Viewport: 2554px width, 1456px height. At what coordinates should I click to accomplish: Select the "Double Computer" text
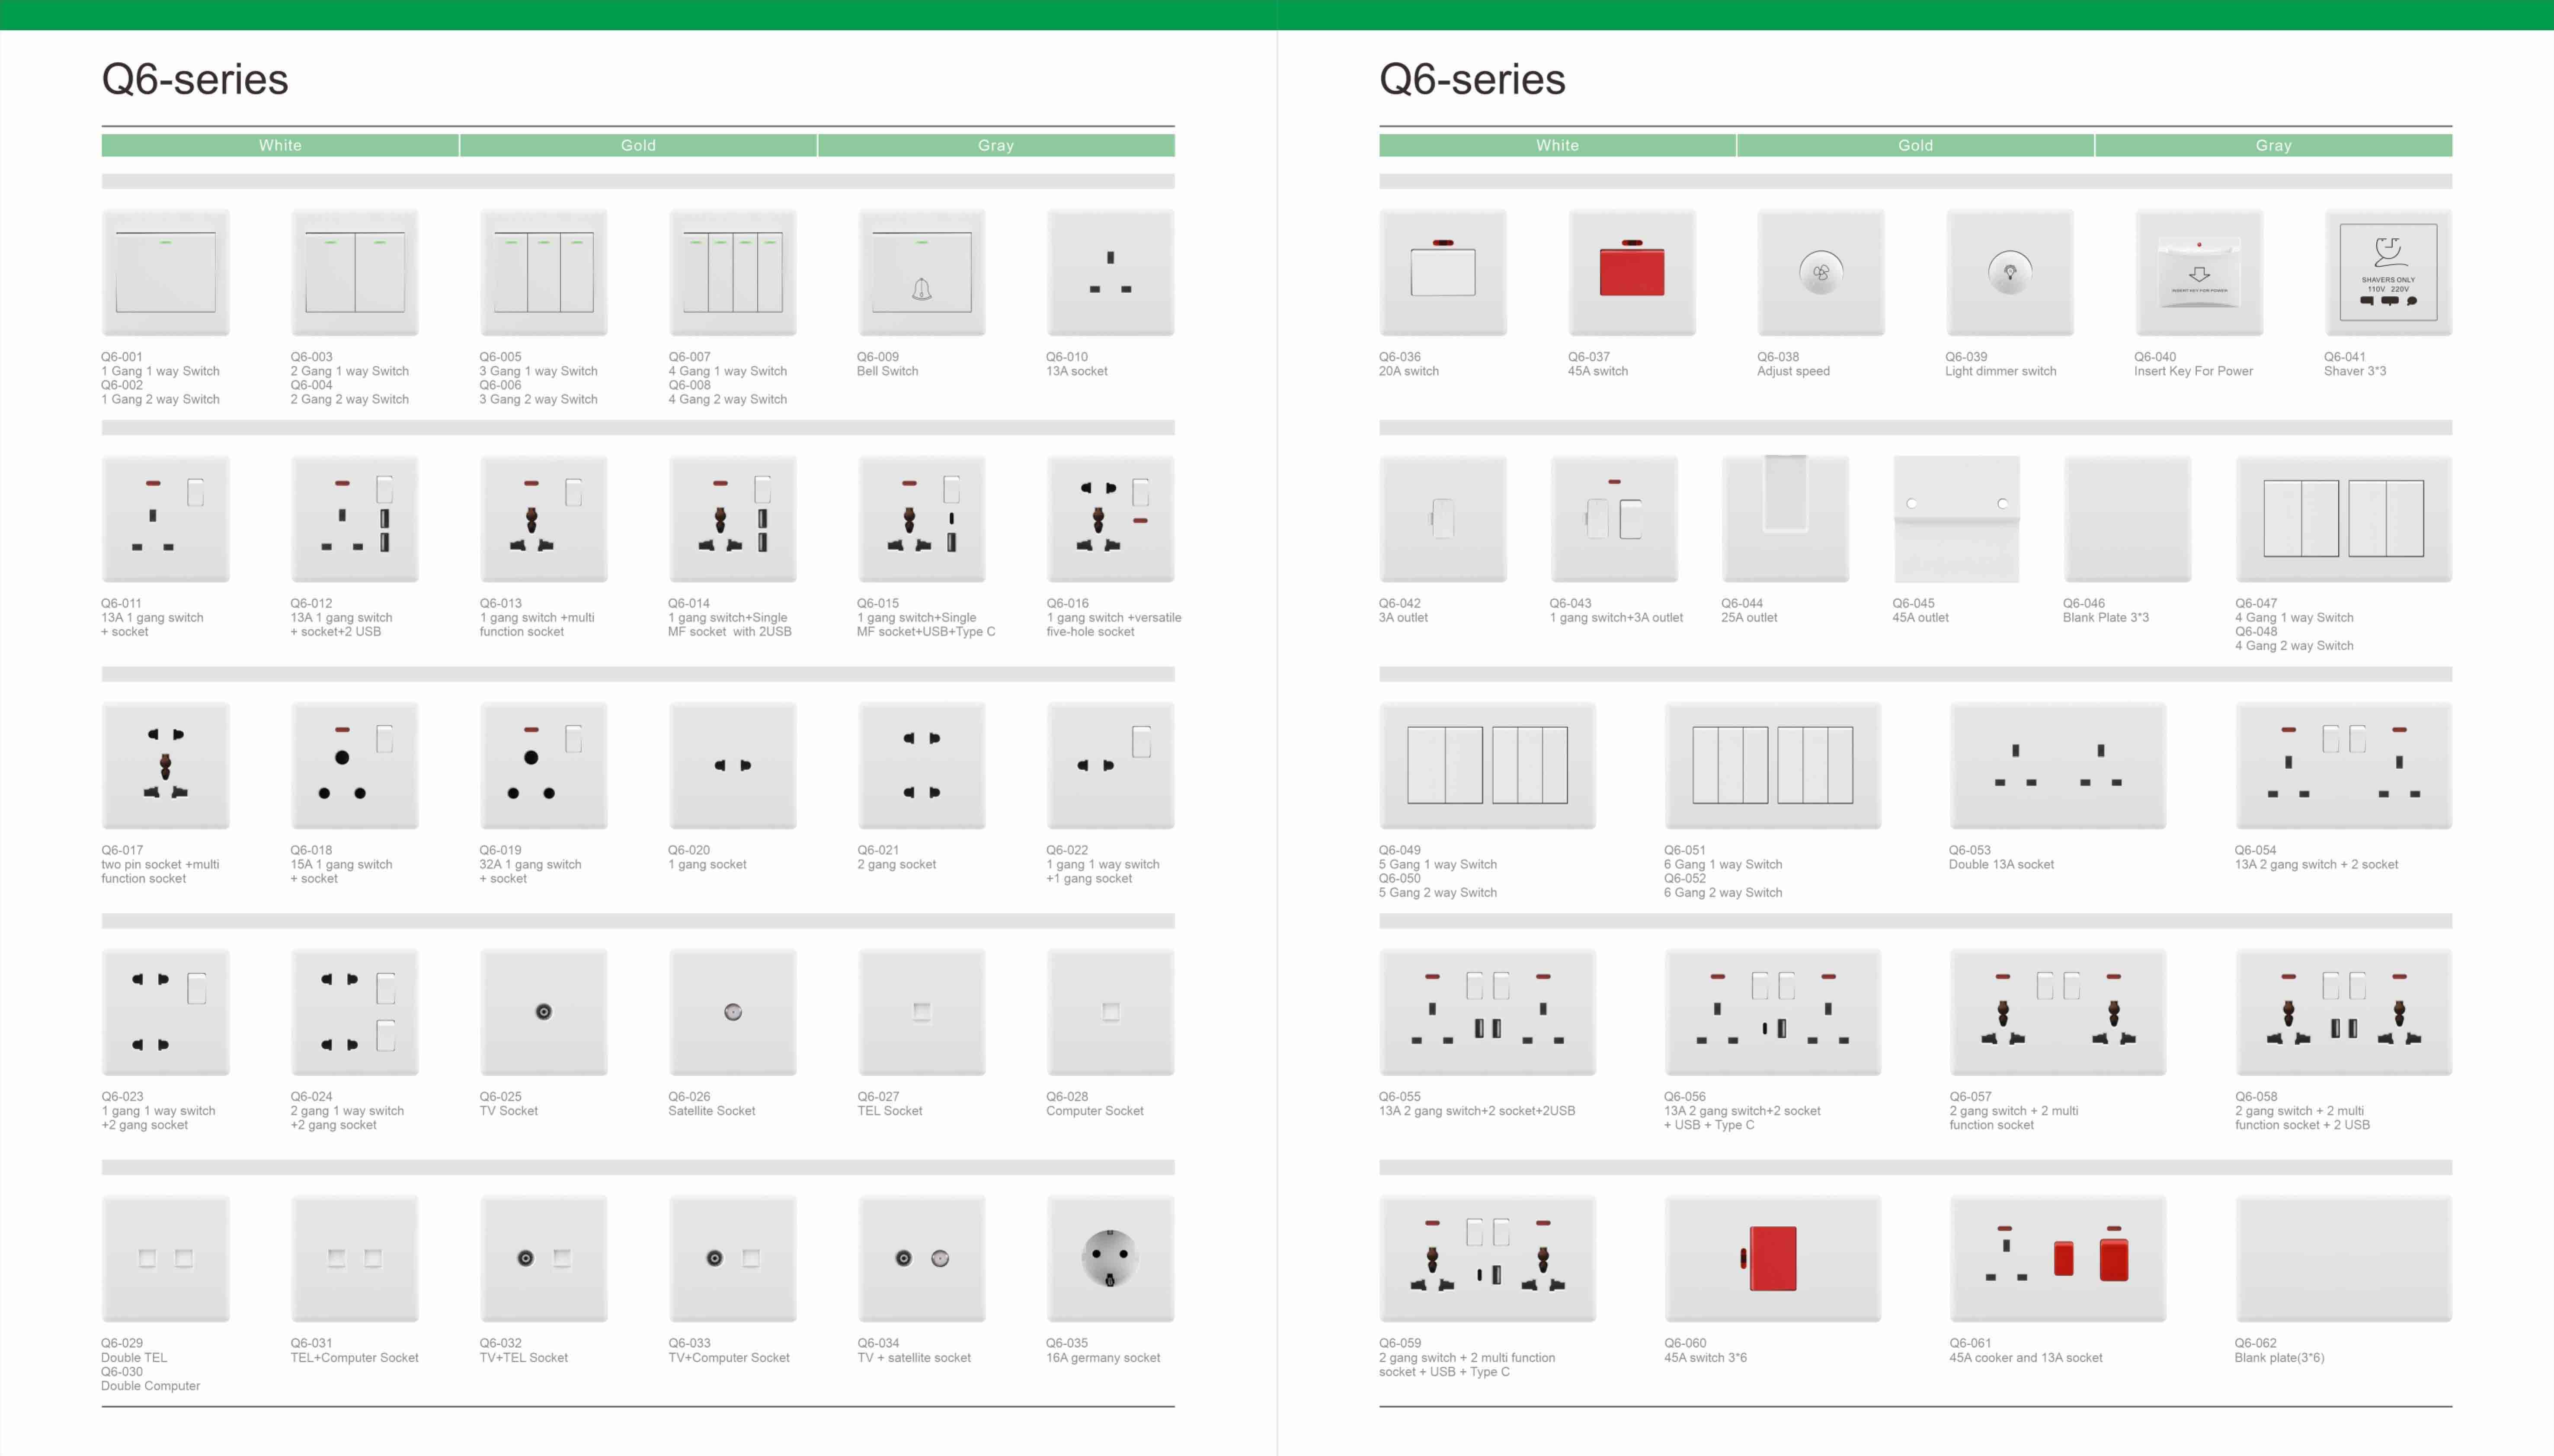click(150, 1386)
